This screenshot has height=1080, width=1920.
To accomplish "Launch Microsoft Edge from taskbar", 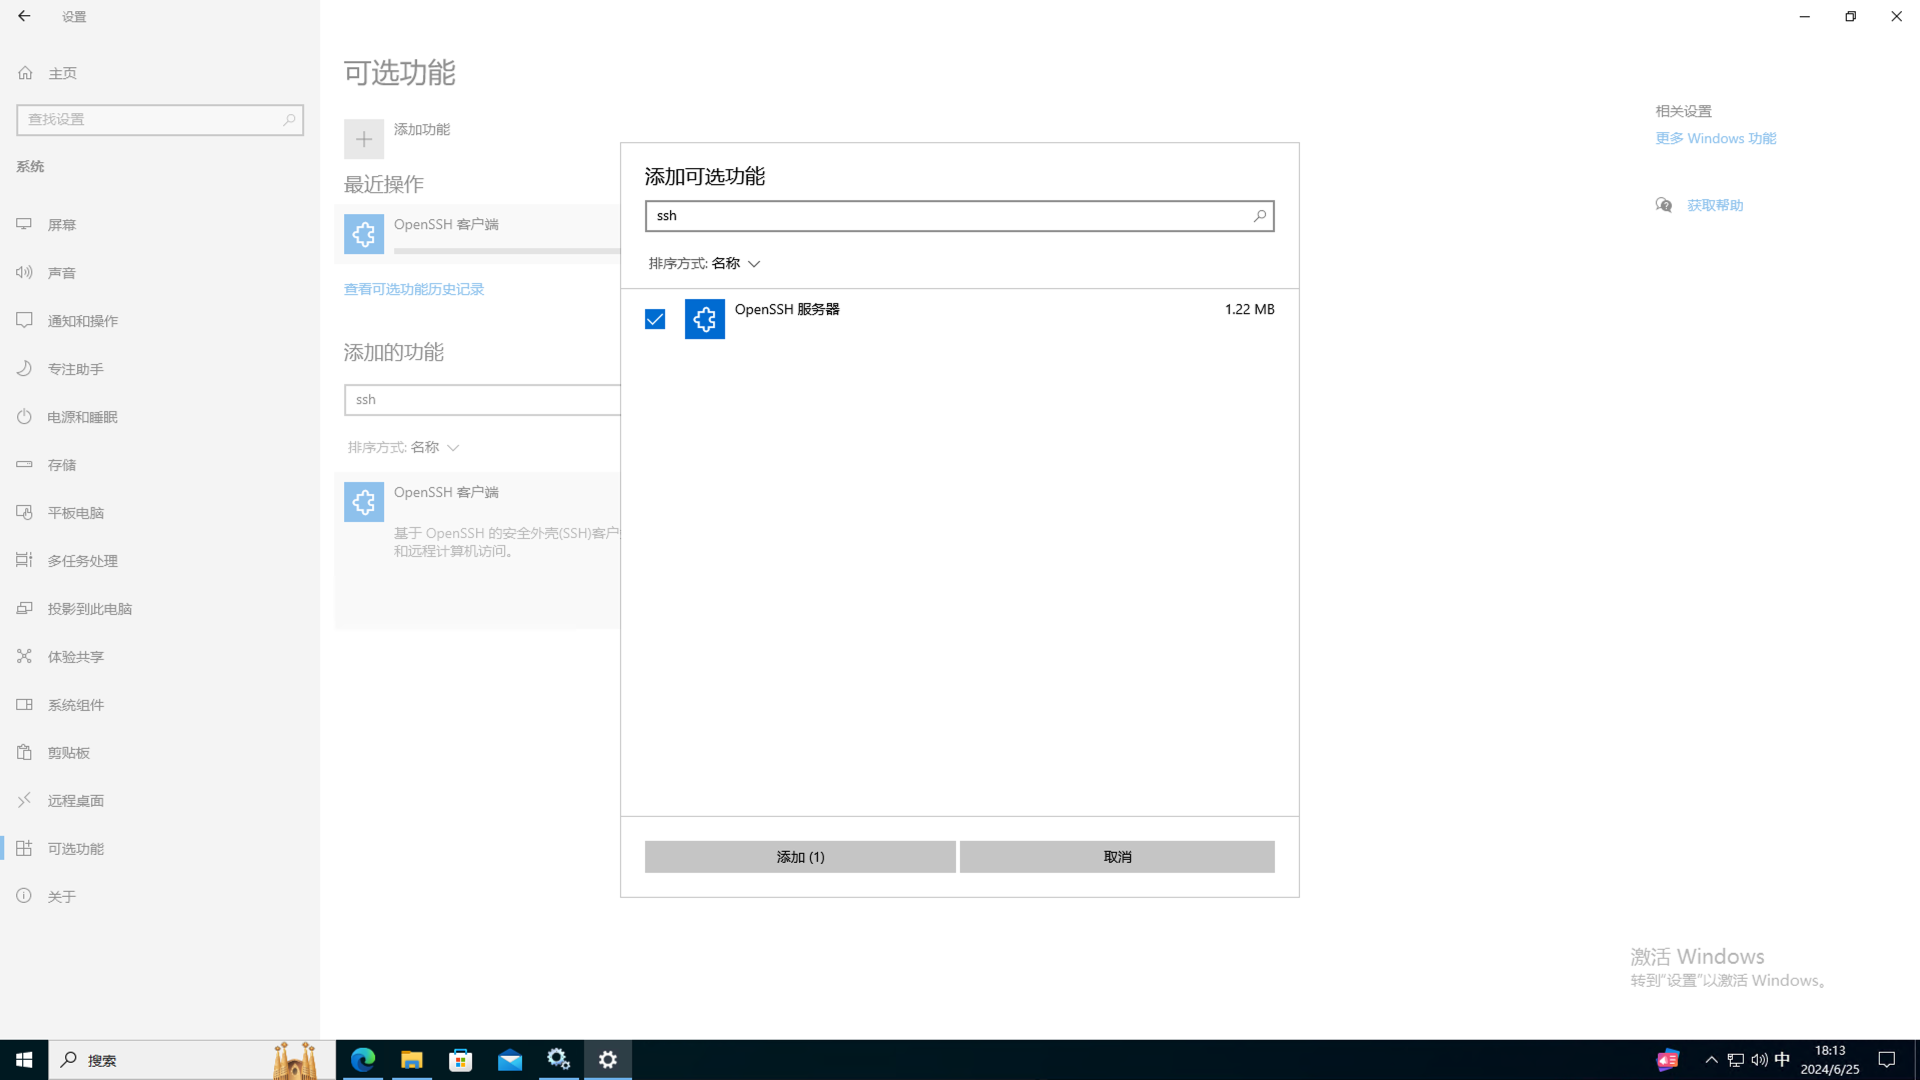I will (363, 1060).
